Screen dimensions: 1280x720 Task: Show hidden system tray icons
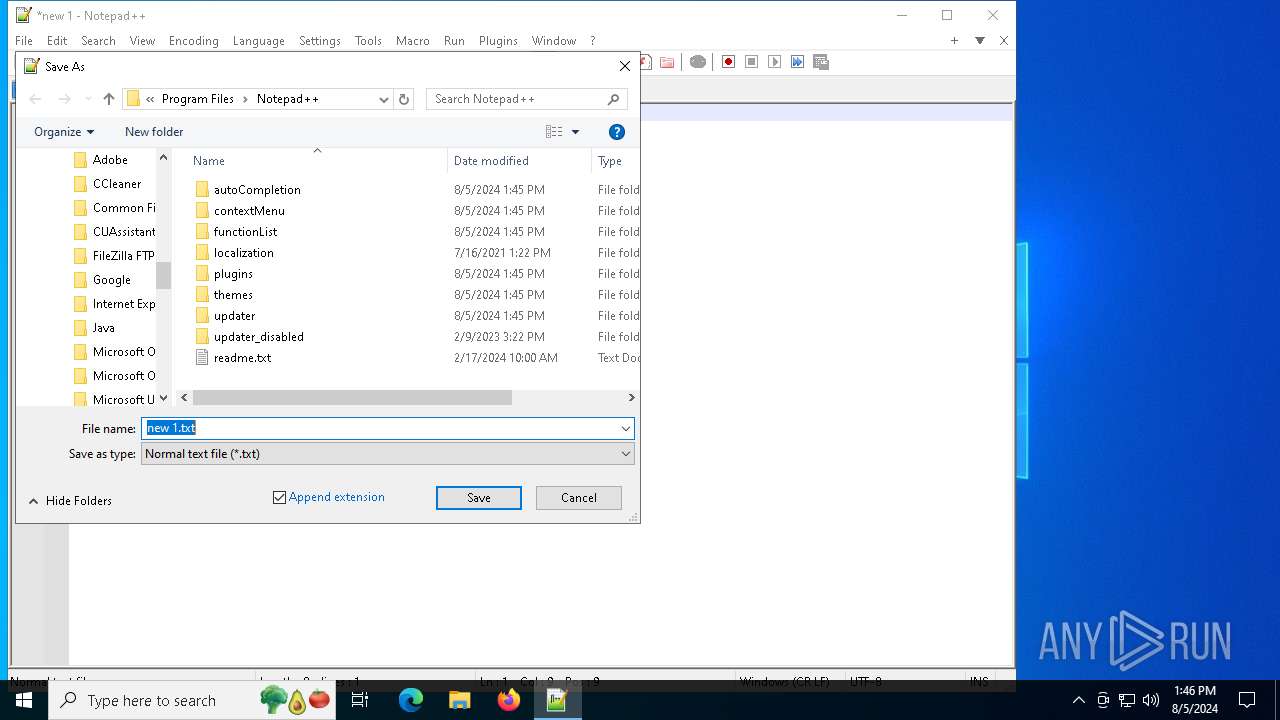[1078, 700]
